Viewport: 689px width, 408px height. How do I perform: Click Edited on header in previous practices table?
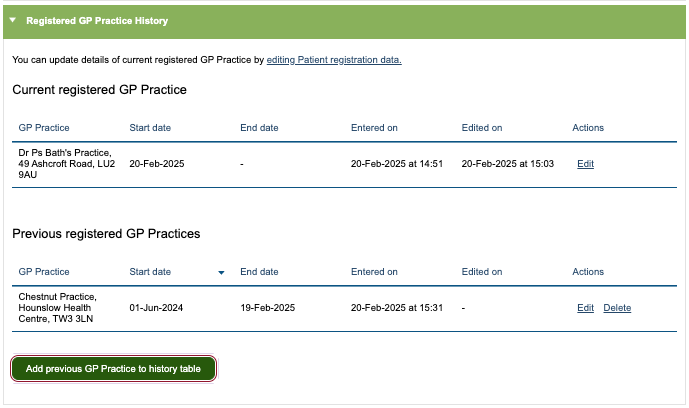(482, 272)
